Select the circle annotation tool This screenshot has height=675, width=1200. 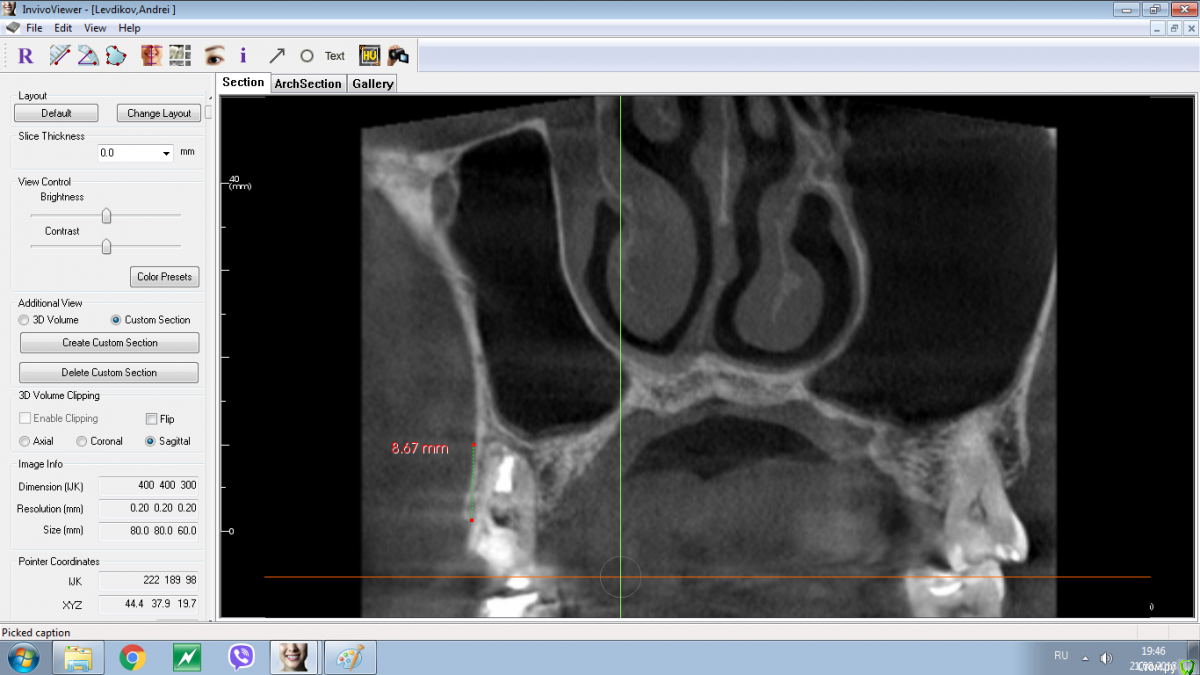307,56
